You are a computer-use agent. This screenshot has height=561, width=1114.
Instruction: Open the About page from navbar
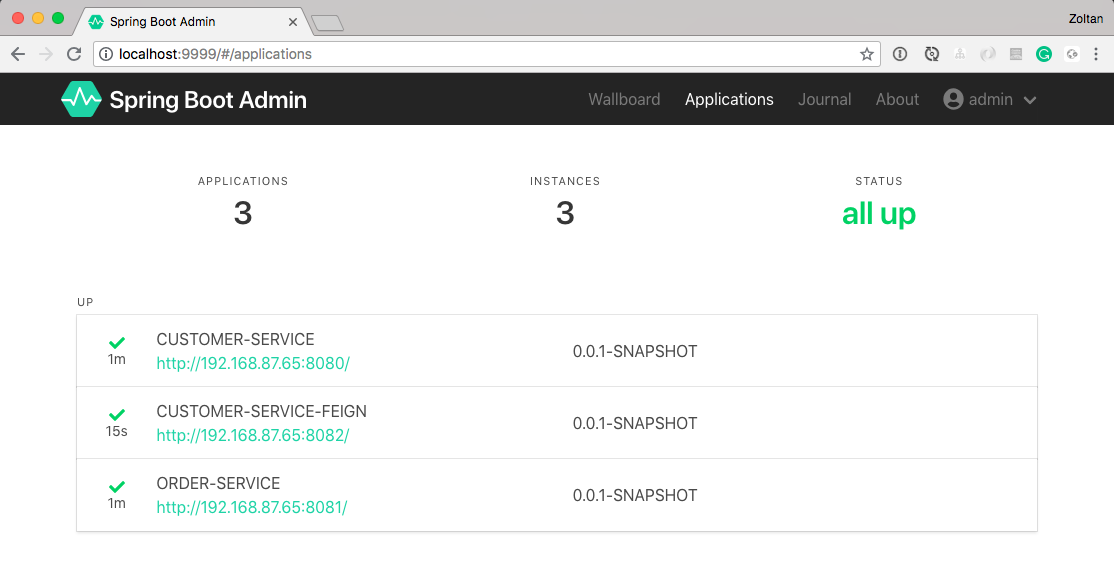click(897, 99)
